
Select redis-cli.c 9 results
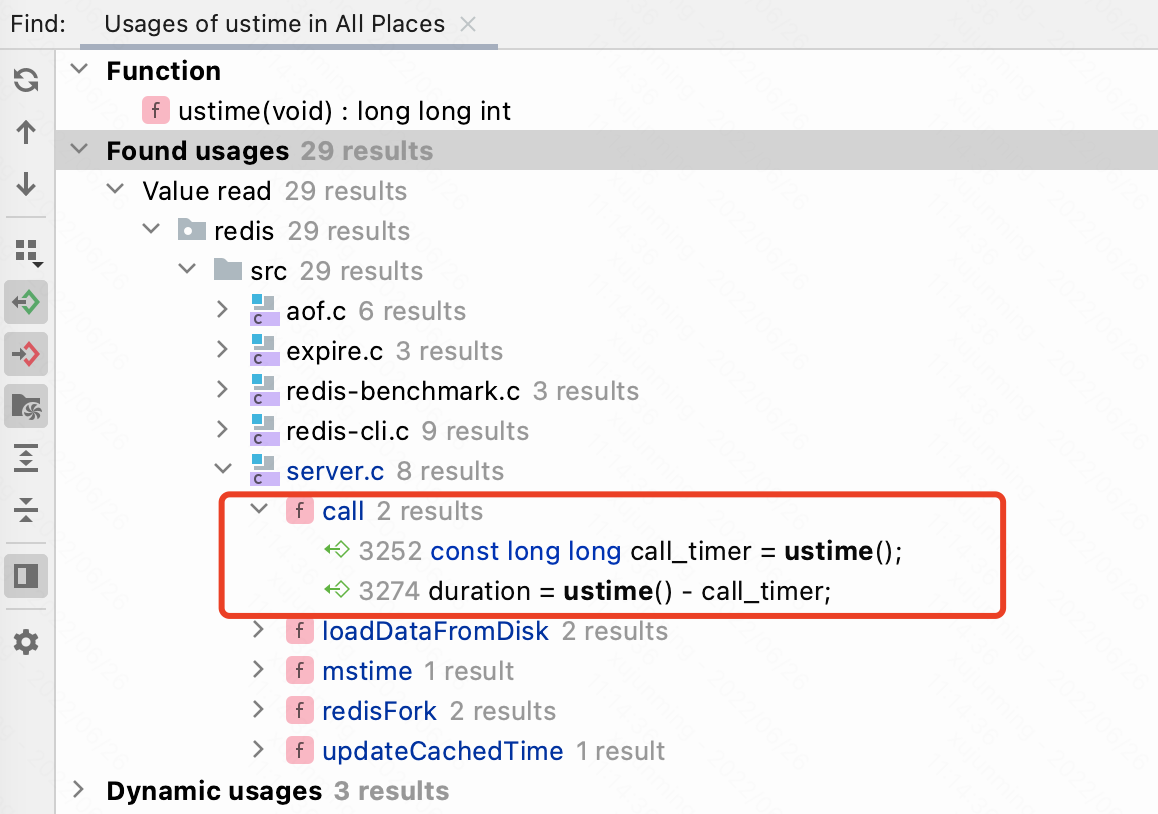(408, 431)
